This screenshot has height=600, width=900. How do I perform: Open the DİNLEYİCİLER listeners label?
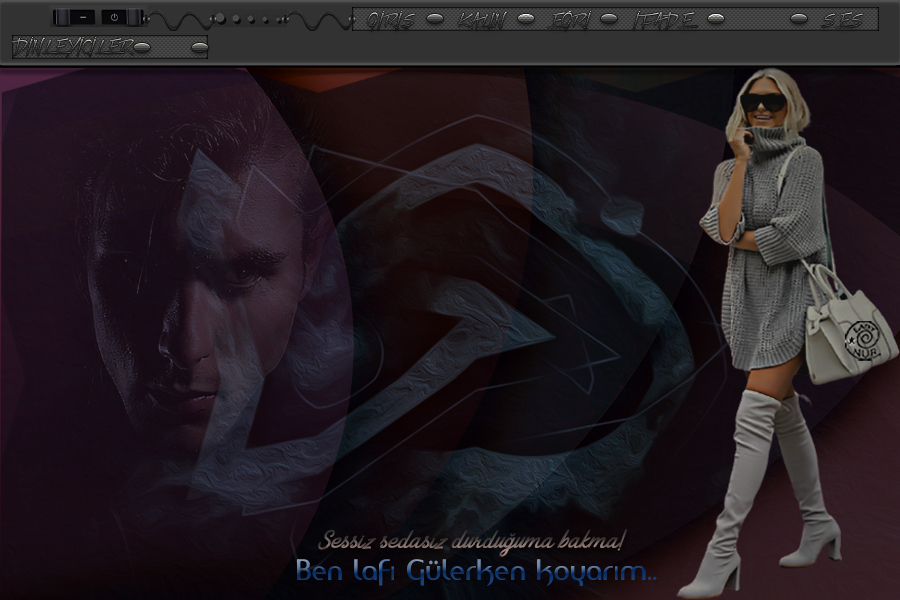click(73, 47)
